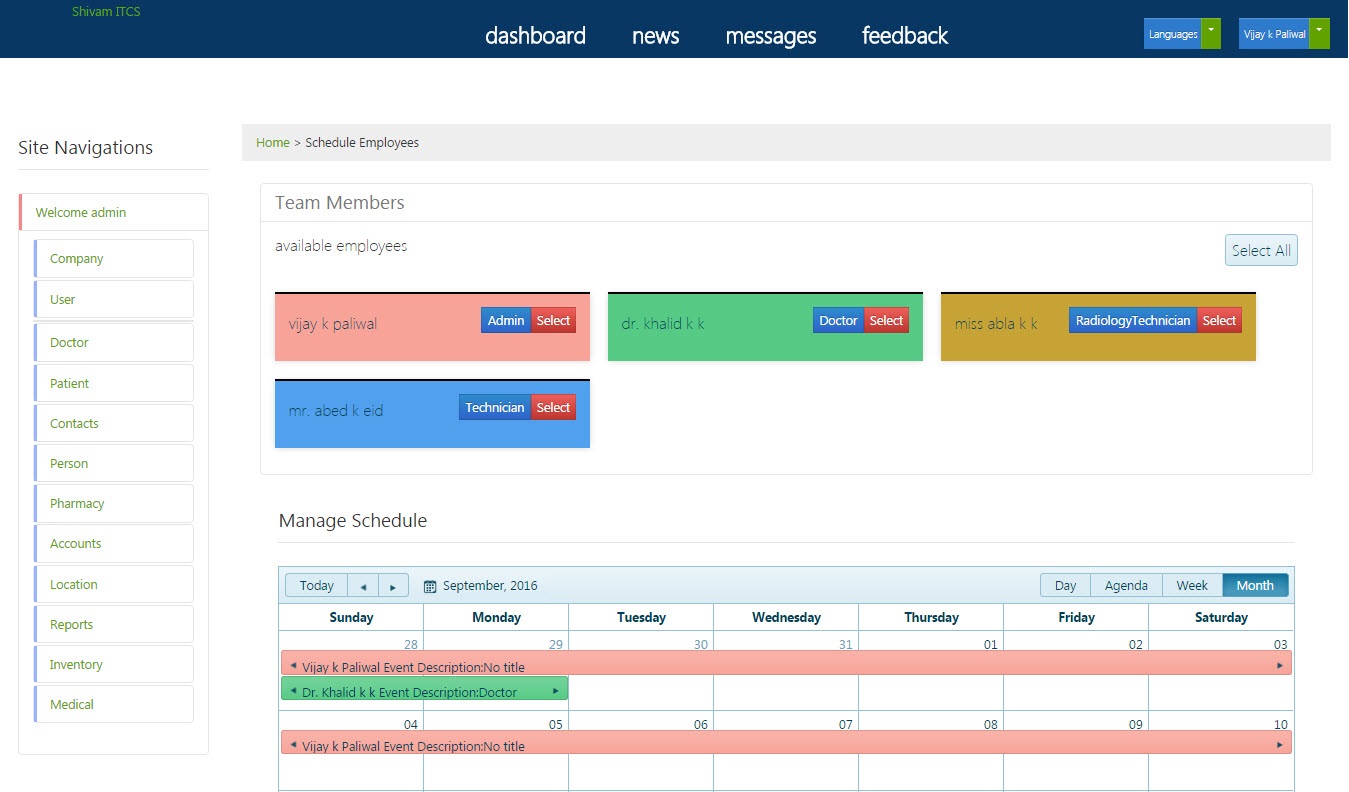Screen dimensions: 1349x792
Task: Click the September, 2016 date label
Action: coord(490,586)
